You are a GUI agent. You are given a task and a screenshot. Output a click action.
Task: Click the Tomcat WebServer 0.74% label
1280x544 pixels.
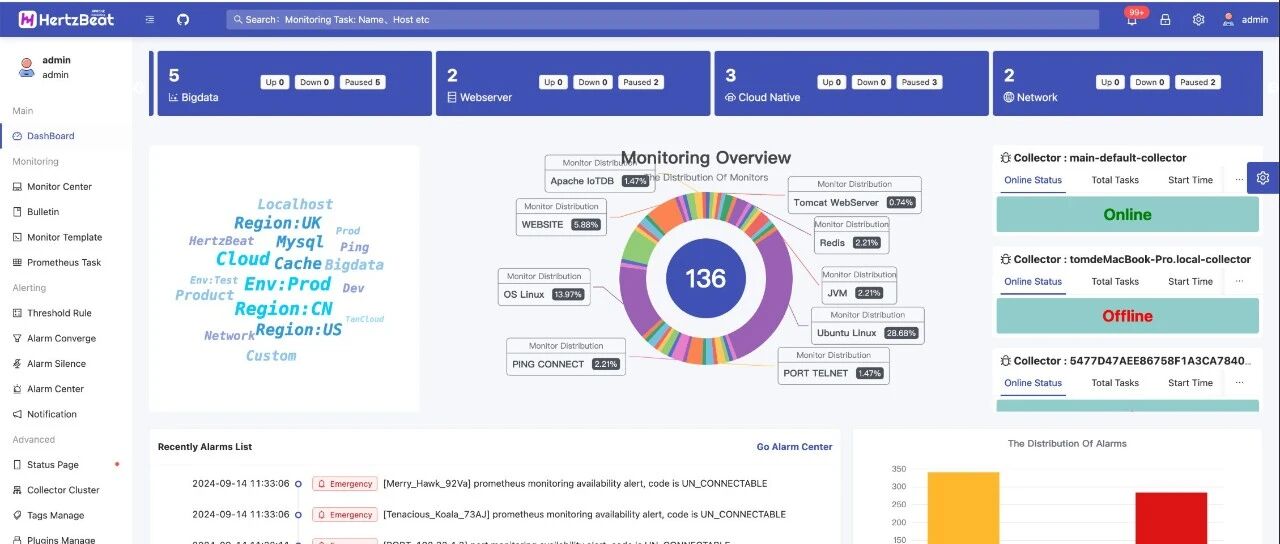(x=854, y=196)
